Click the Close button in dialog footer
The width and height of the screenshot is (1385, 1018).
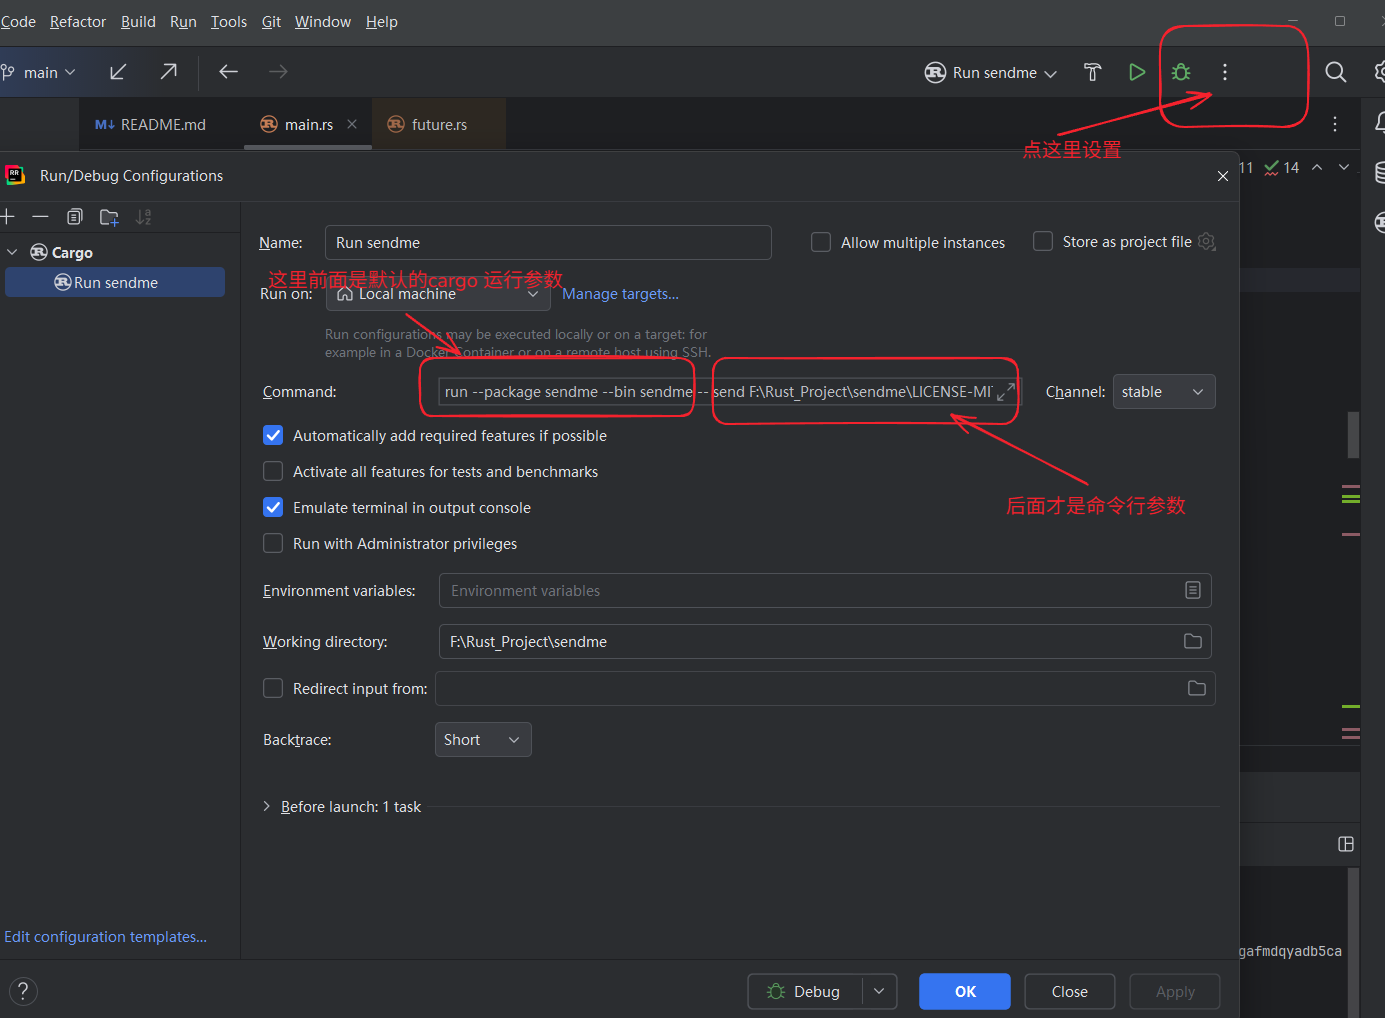pos(1070,991)
